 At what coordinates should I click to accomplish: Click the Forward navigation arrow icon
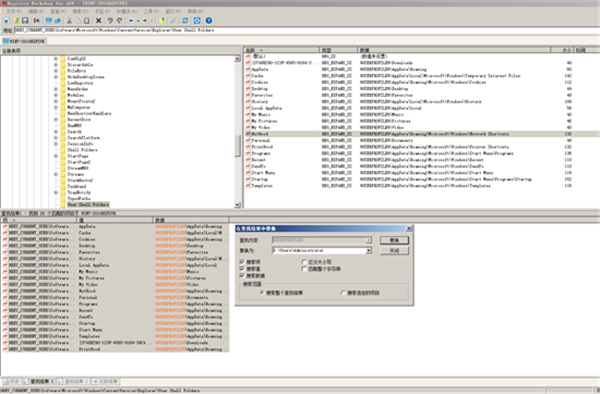pyautogui.click(x=145, y=21)
